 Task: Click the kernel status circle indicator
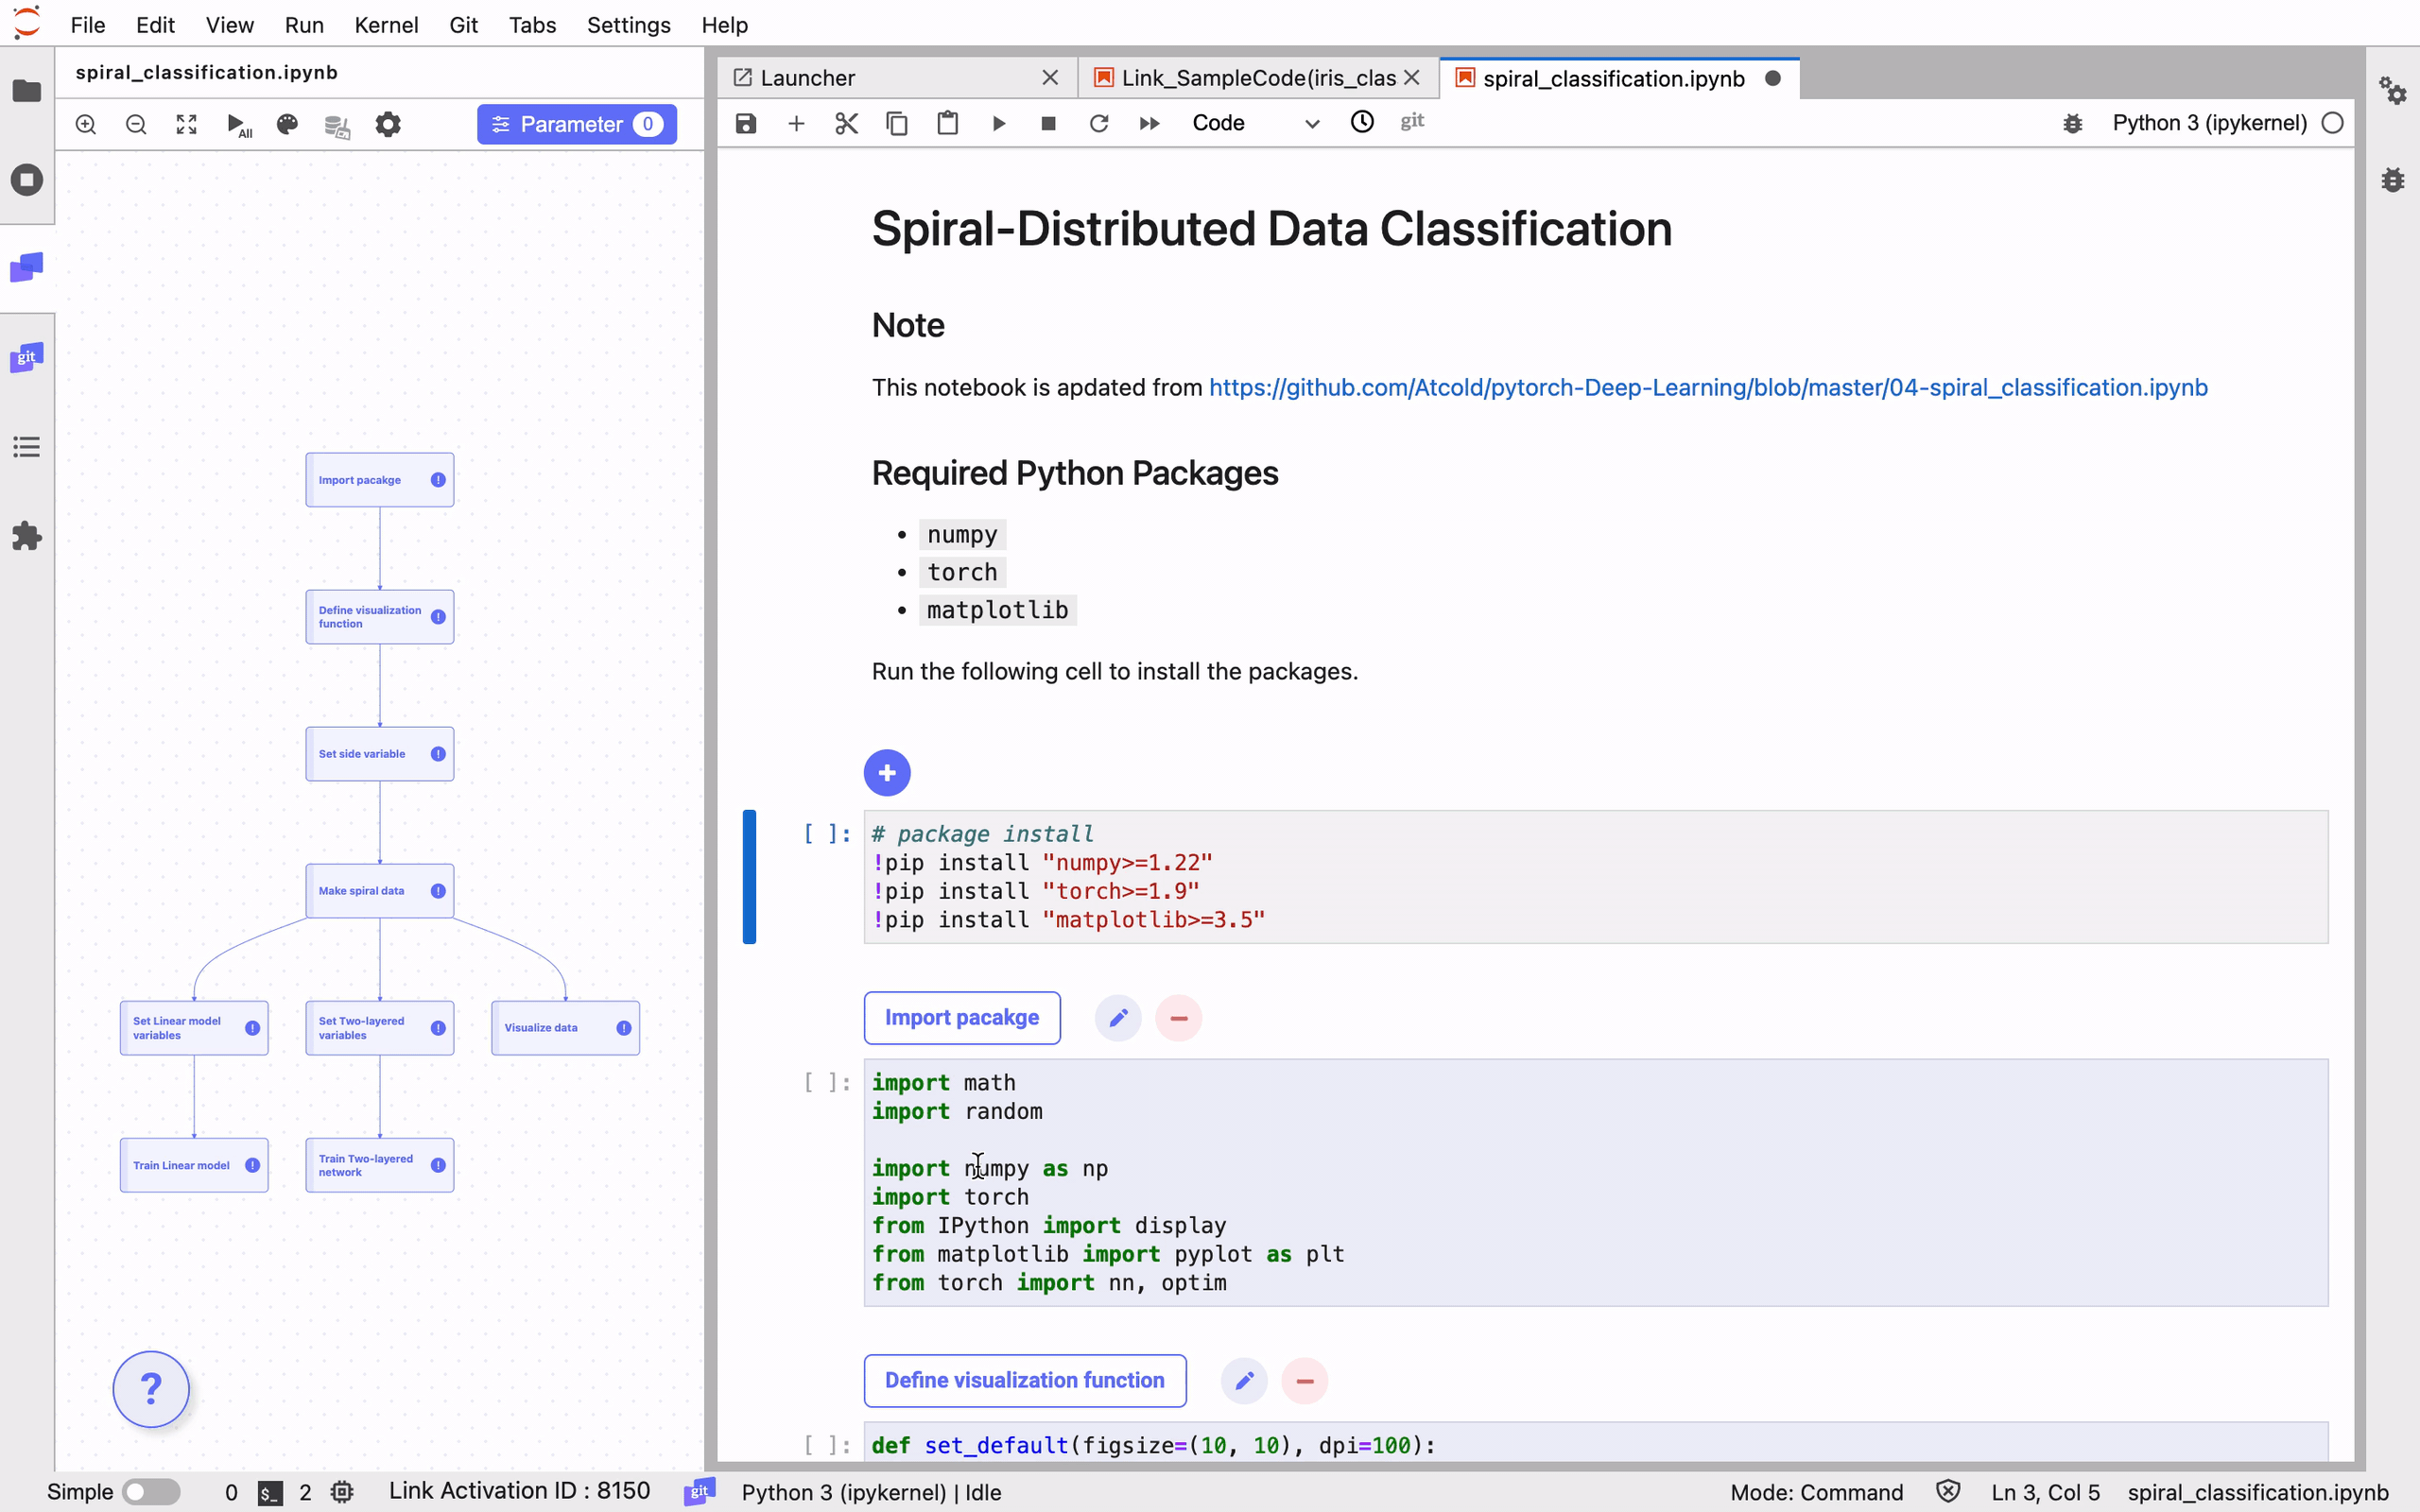coord(2332,123)
